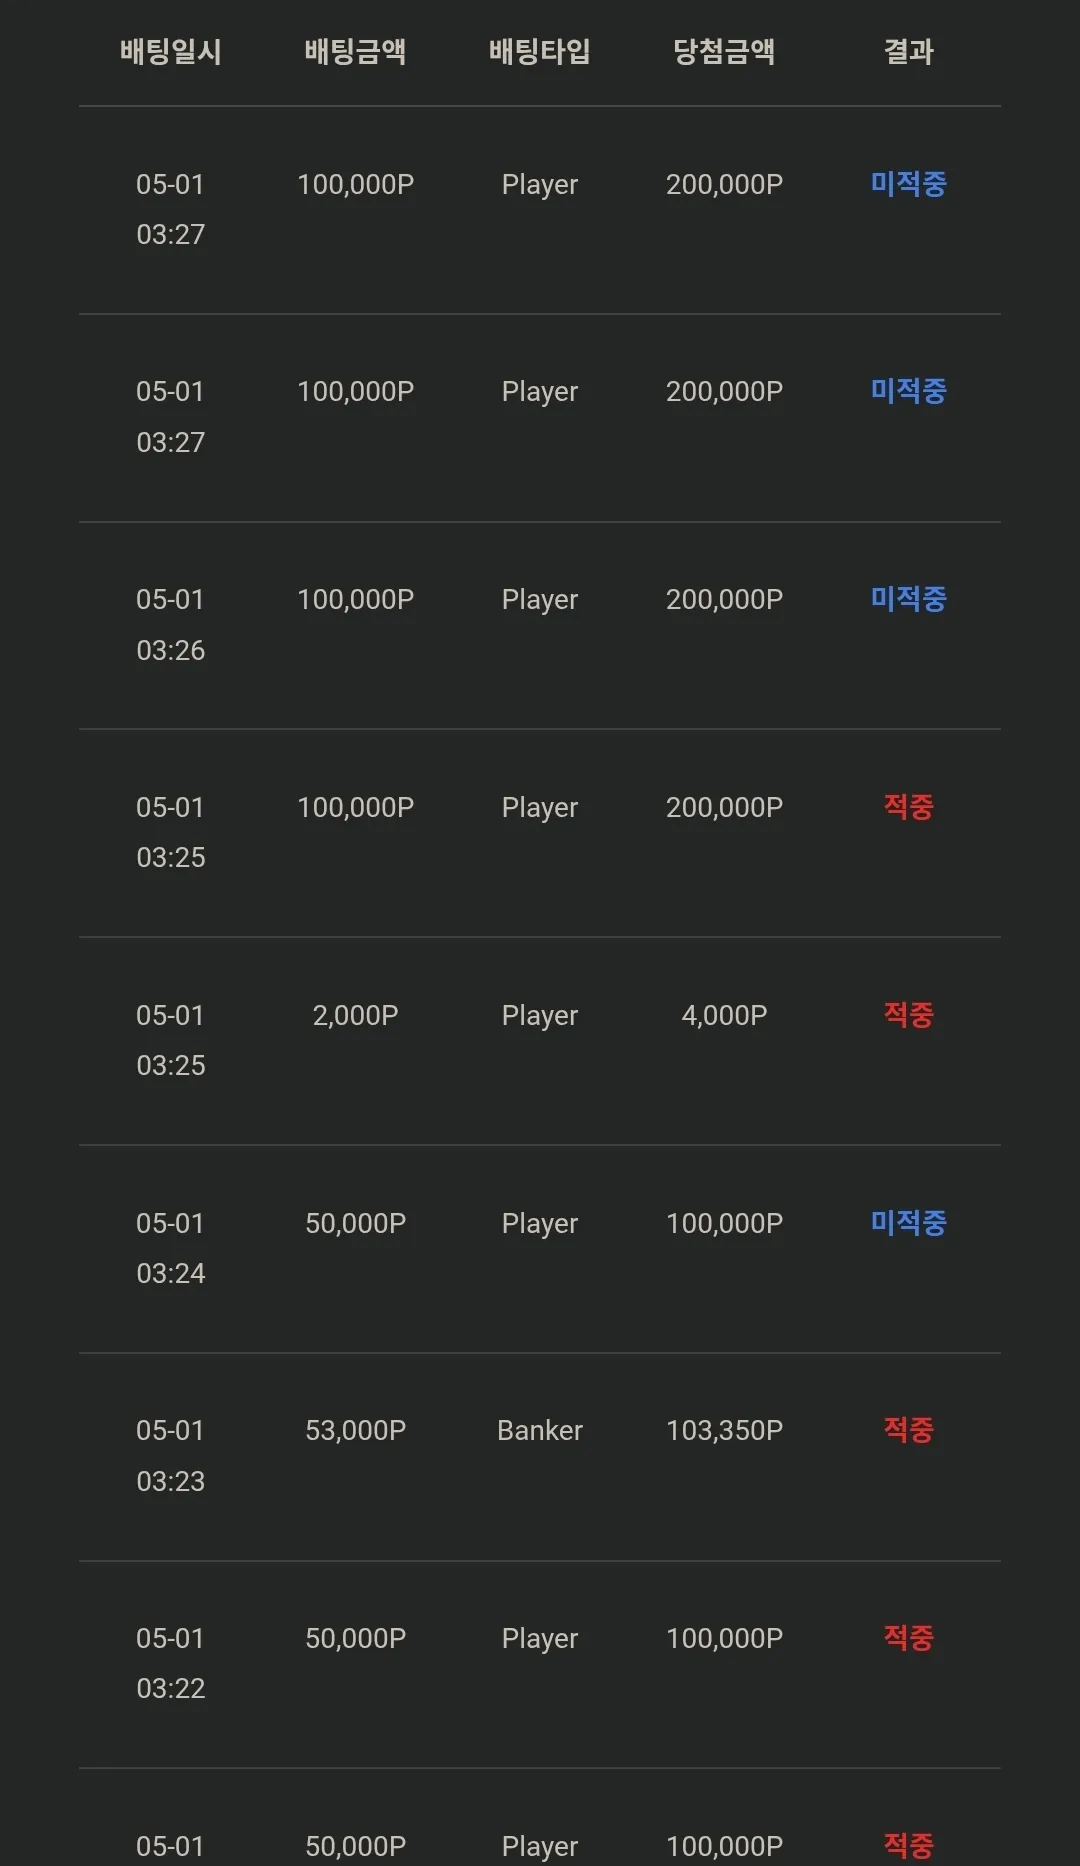Image resolution: width=1080 pixels, height=1866 pixels.
Task: Click the 미적중 result for 50,000P bet
Action: [908, 1222]
